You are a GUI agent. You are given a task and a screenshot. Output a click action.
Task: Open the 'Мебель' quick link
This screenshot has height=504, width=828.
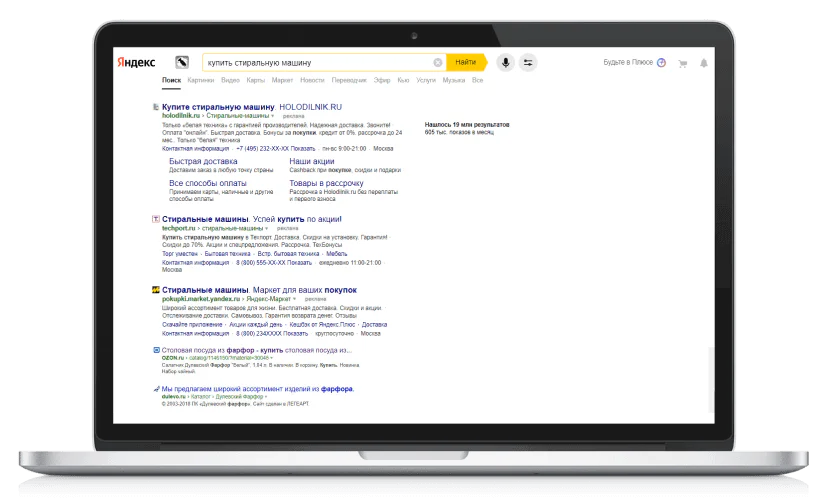337,254
